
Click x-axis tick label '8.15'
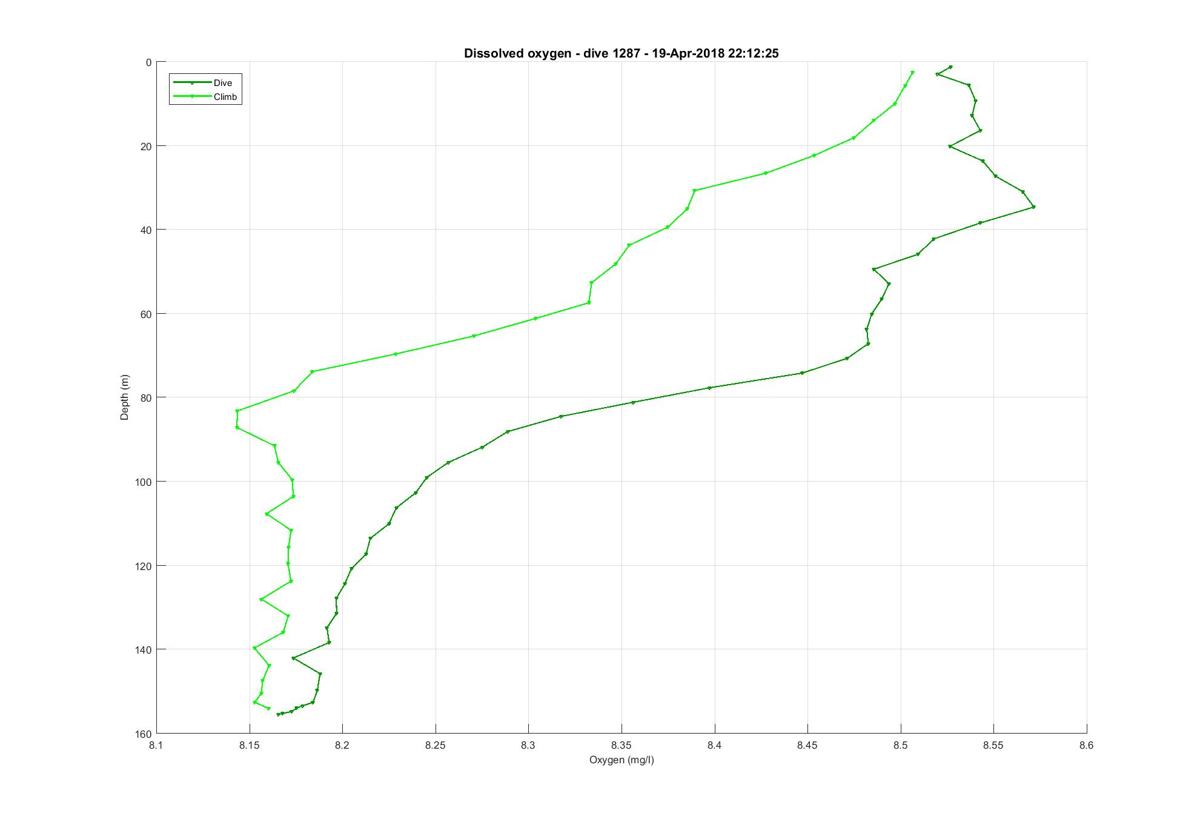(x=249, y=745)
